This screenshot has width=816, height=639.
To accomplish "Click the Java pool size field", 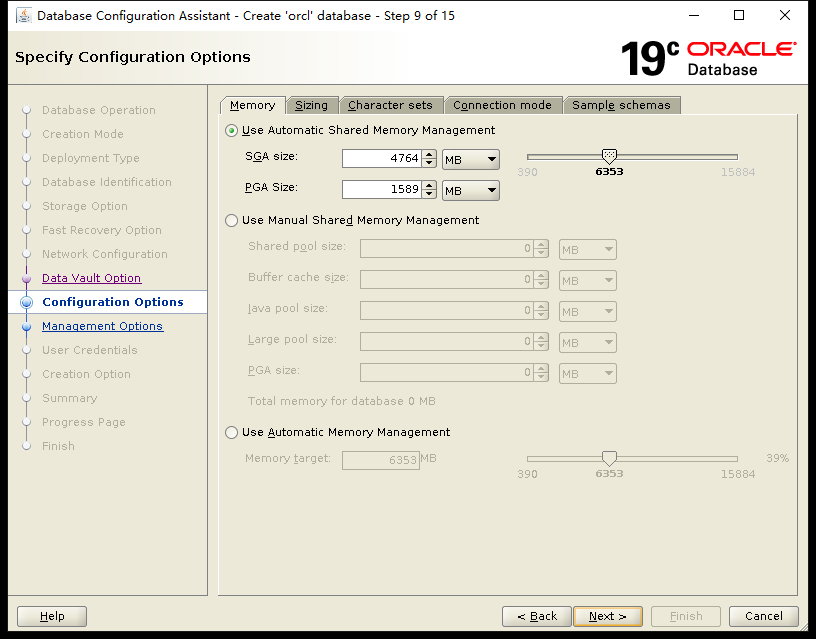I will click(x=447, y=311).
